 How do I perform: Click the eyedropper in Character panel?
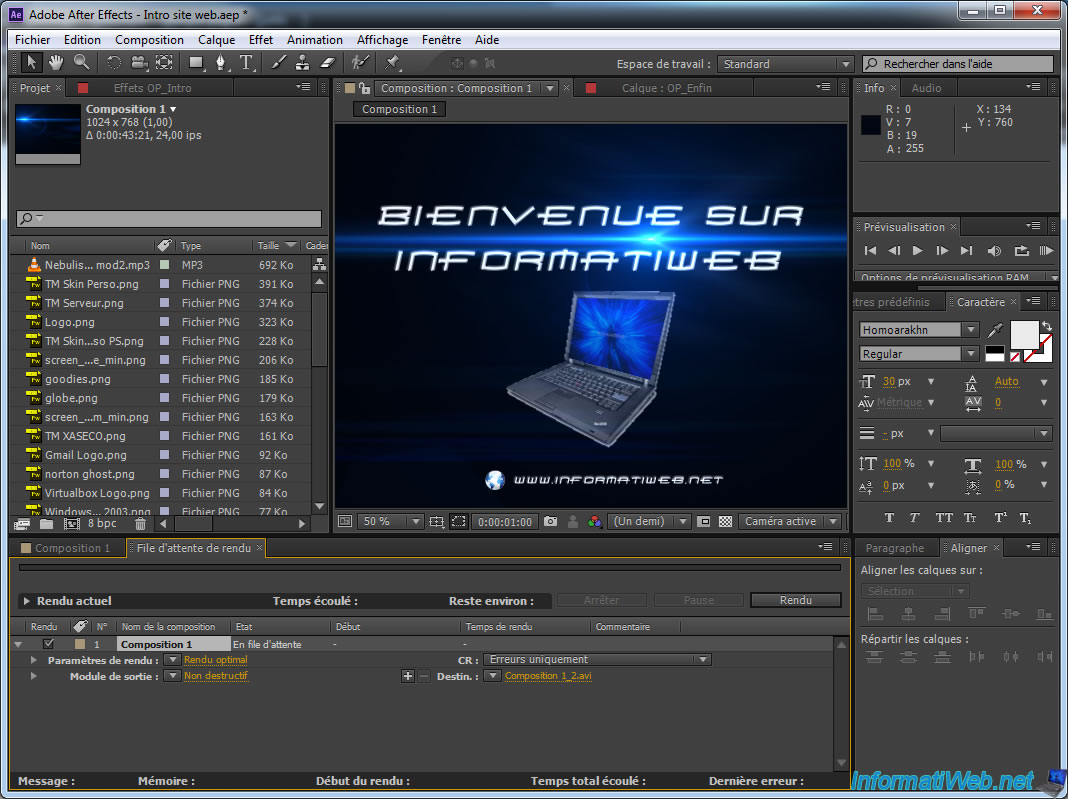pos(995,330)
